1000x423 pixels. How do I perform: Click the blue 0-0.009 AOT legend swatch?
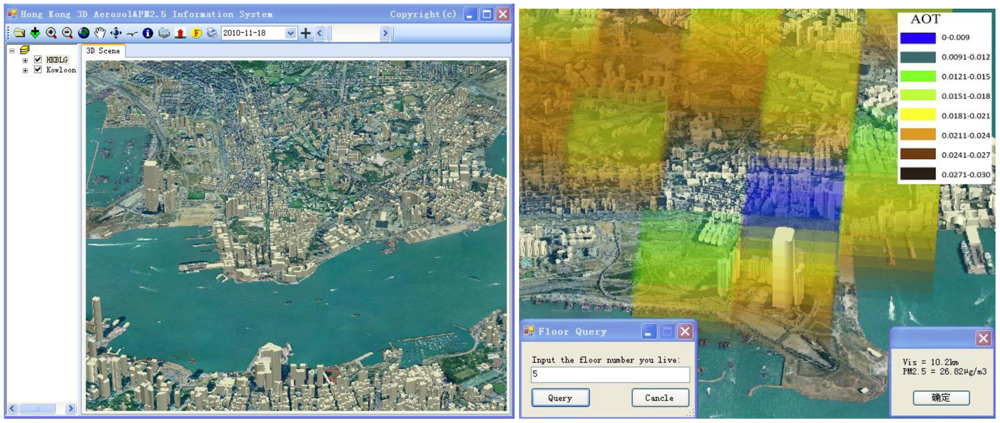918,38
